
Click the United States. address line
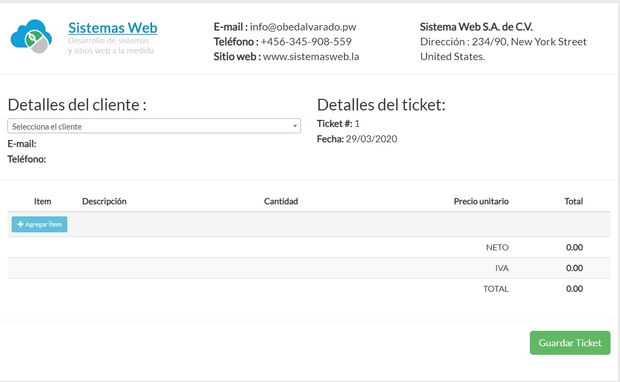click(452, 57)
